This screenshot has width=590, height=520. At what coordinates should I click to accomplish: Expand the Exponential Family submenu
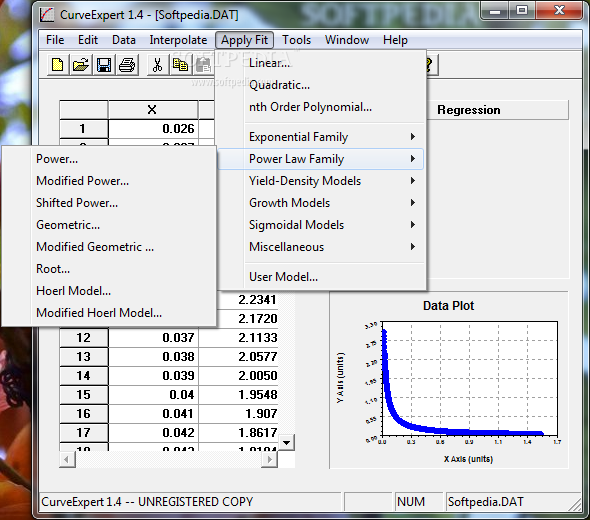321,137
